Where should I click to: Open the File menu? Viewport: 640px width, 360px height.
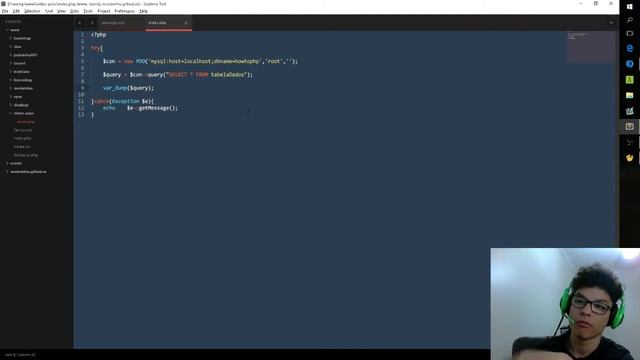(5, 11)
